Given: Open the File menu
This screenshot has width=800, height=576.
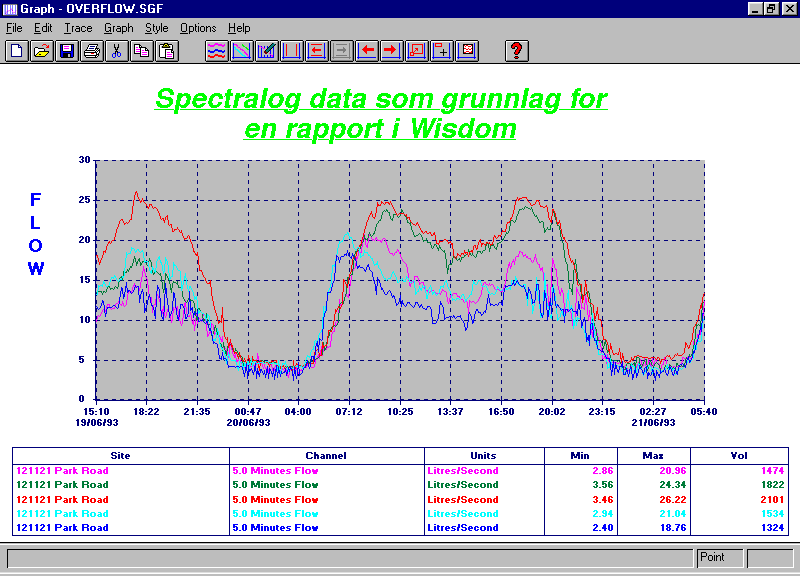Looking at the screenshot, I should coord(14,28).
